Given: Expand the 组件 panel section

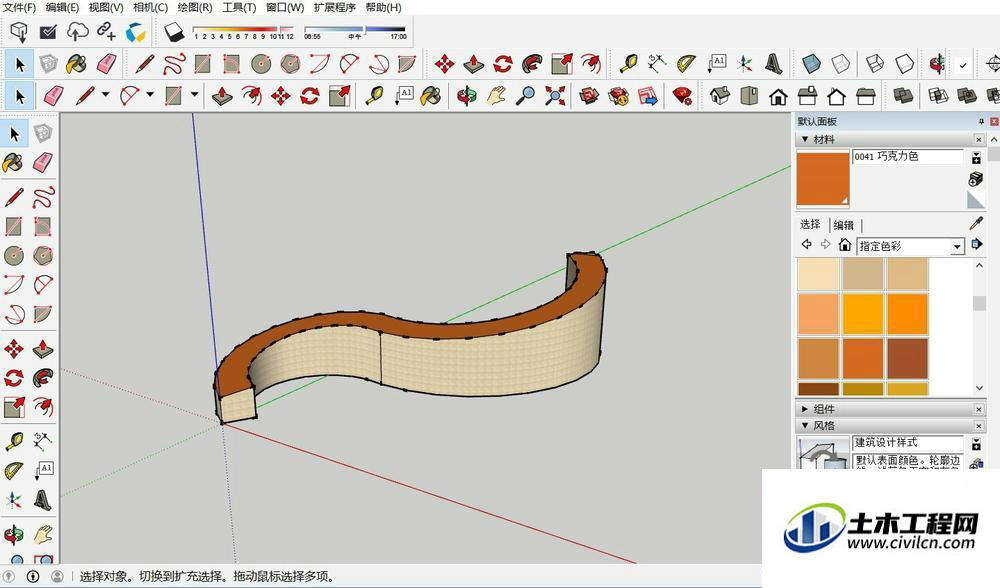Looking at the screenshot, I should [805, 409].
